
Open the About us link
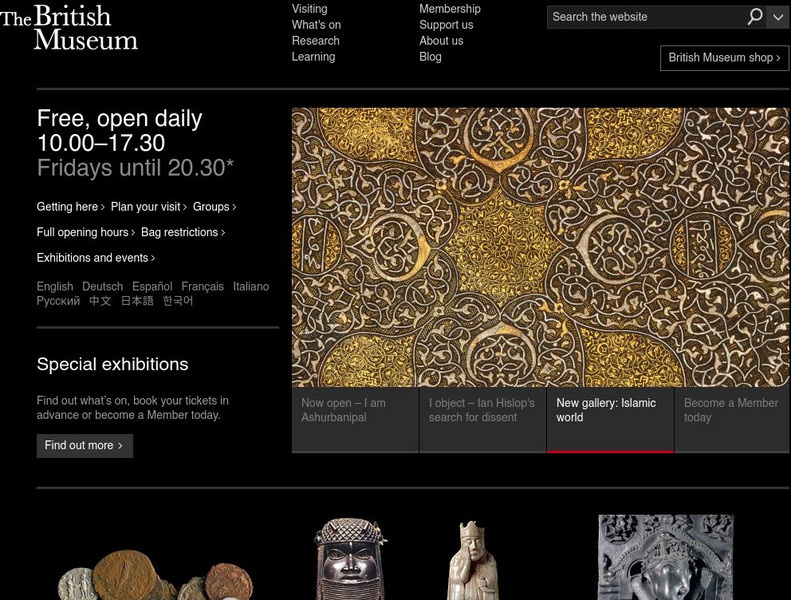click(x=441, y=41)
